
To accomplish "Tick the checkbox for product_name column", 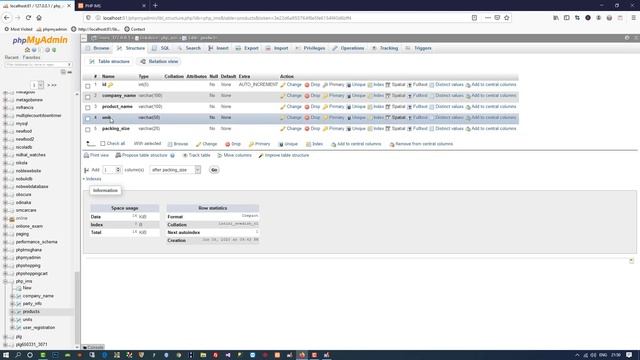I will (x=88, y=108).
